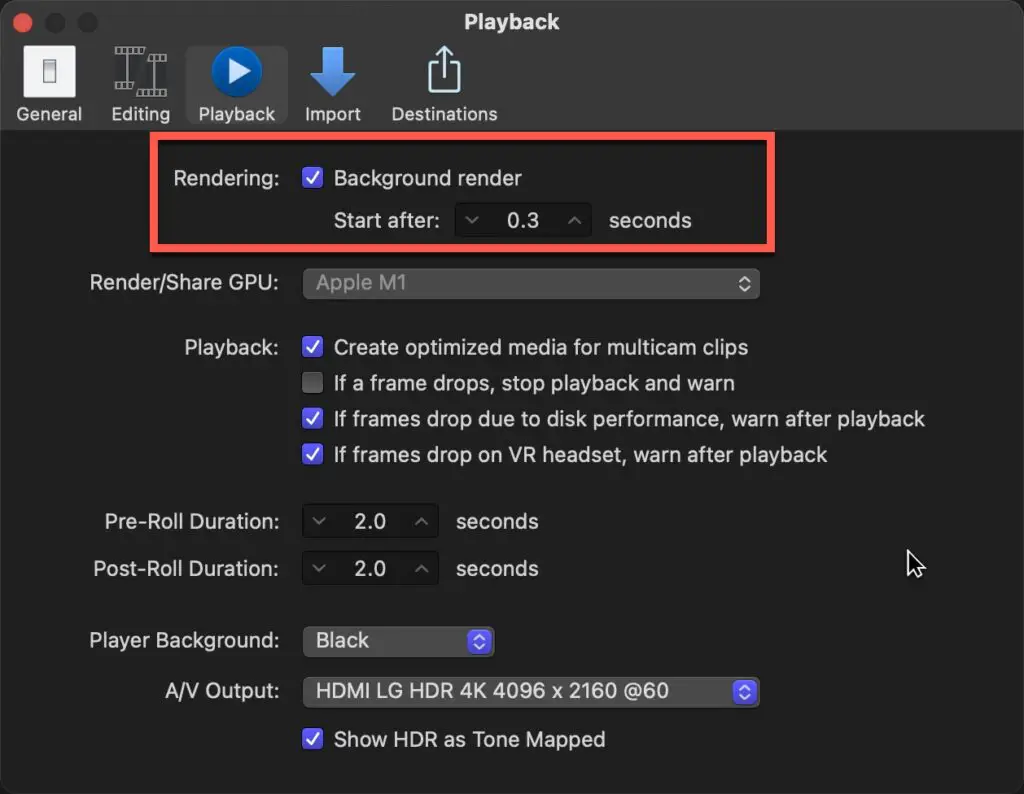Uncheck Show HDR as Tone Mapped
This screenshot has height=794, width=1024.
coord(312,739)
